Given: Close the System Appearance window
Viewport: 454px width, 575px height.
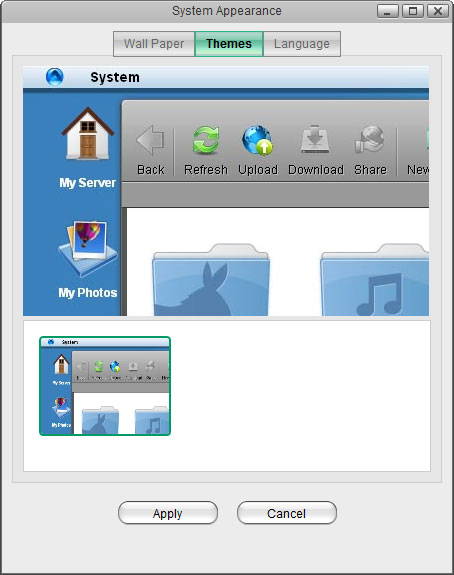Looking at the screenshot, I should point(438,11).
